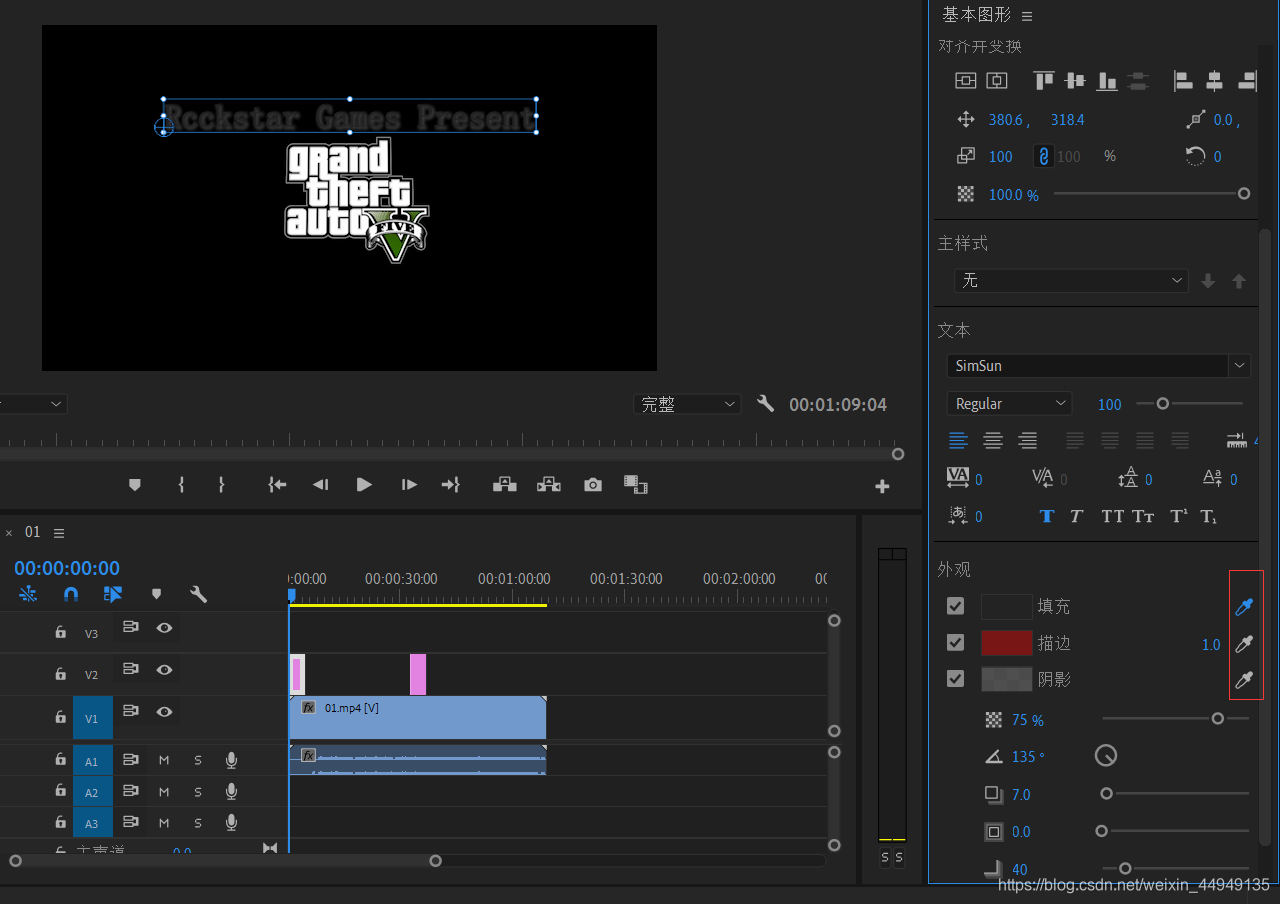This screenshot has height=904, width=1280.
Task: Open program monitor wrench settings
Action: 766,403
